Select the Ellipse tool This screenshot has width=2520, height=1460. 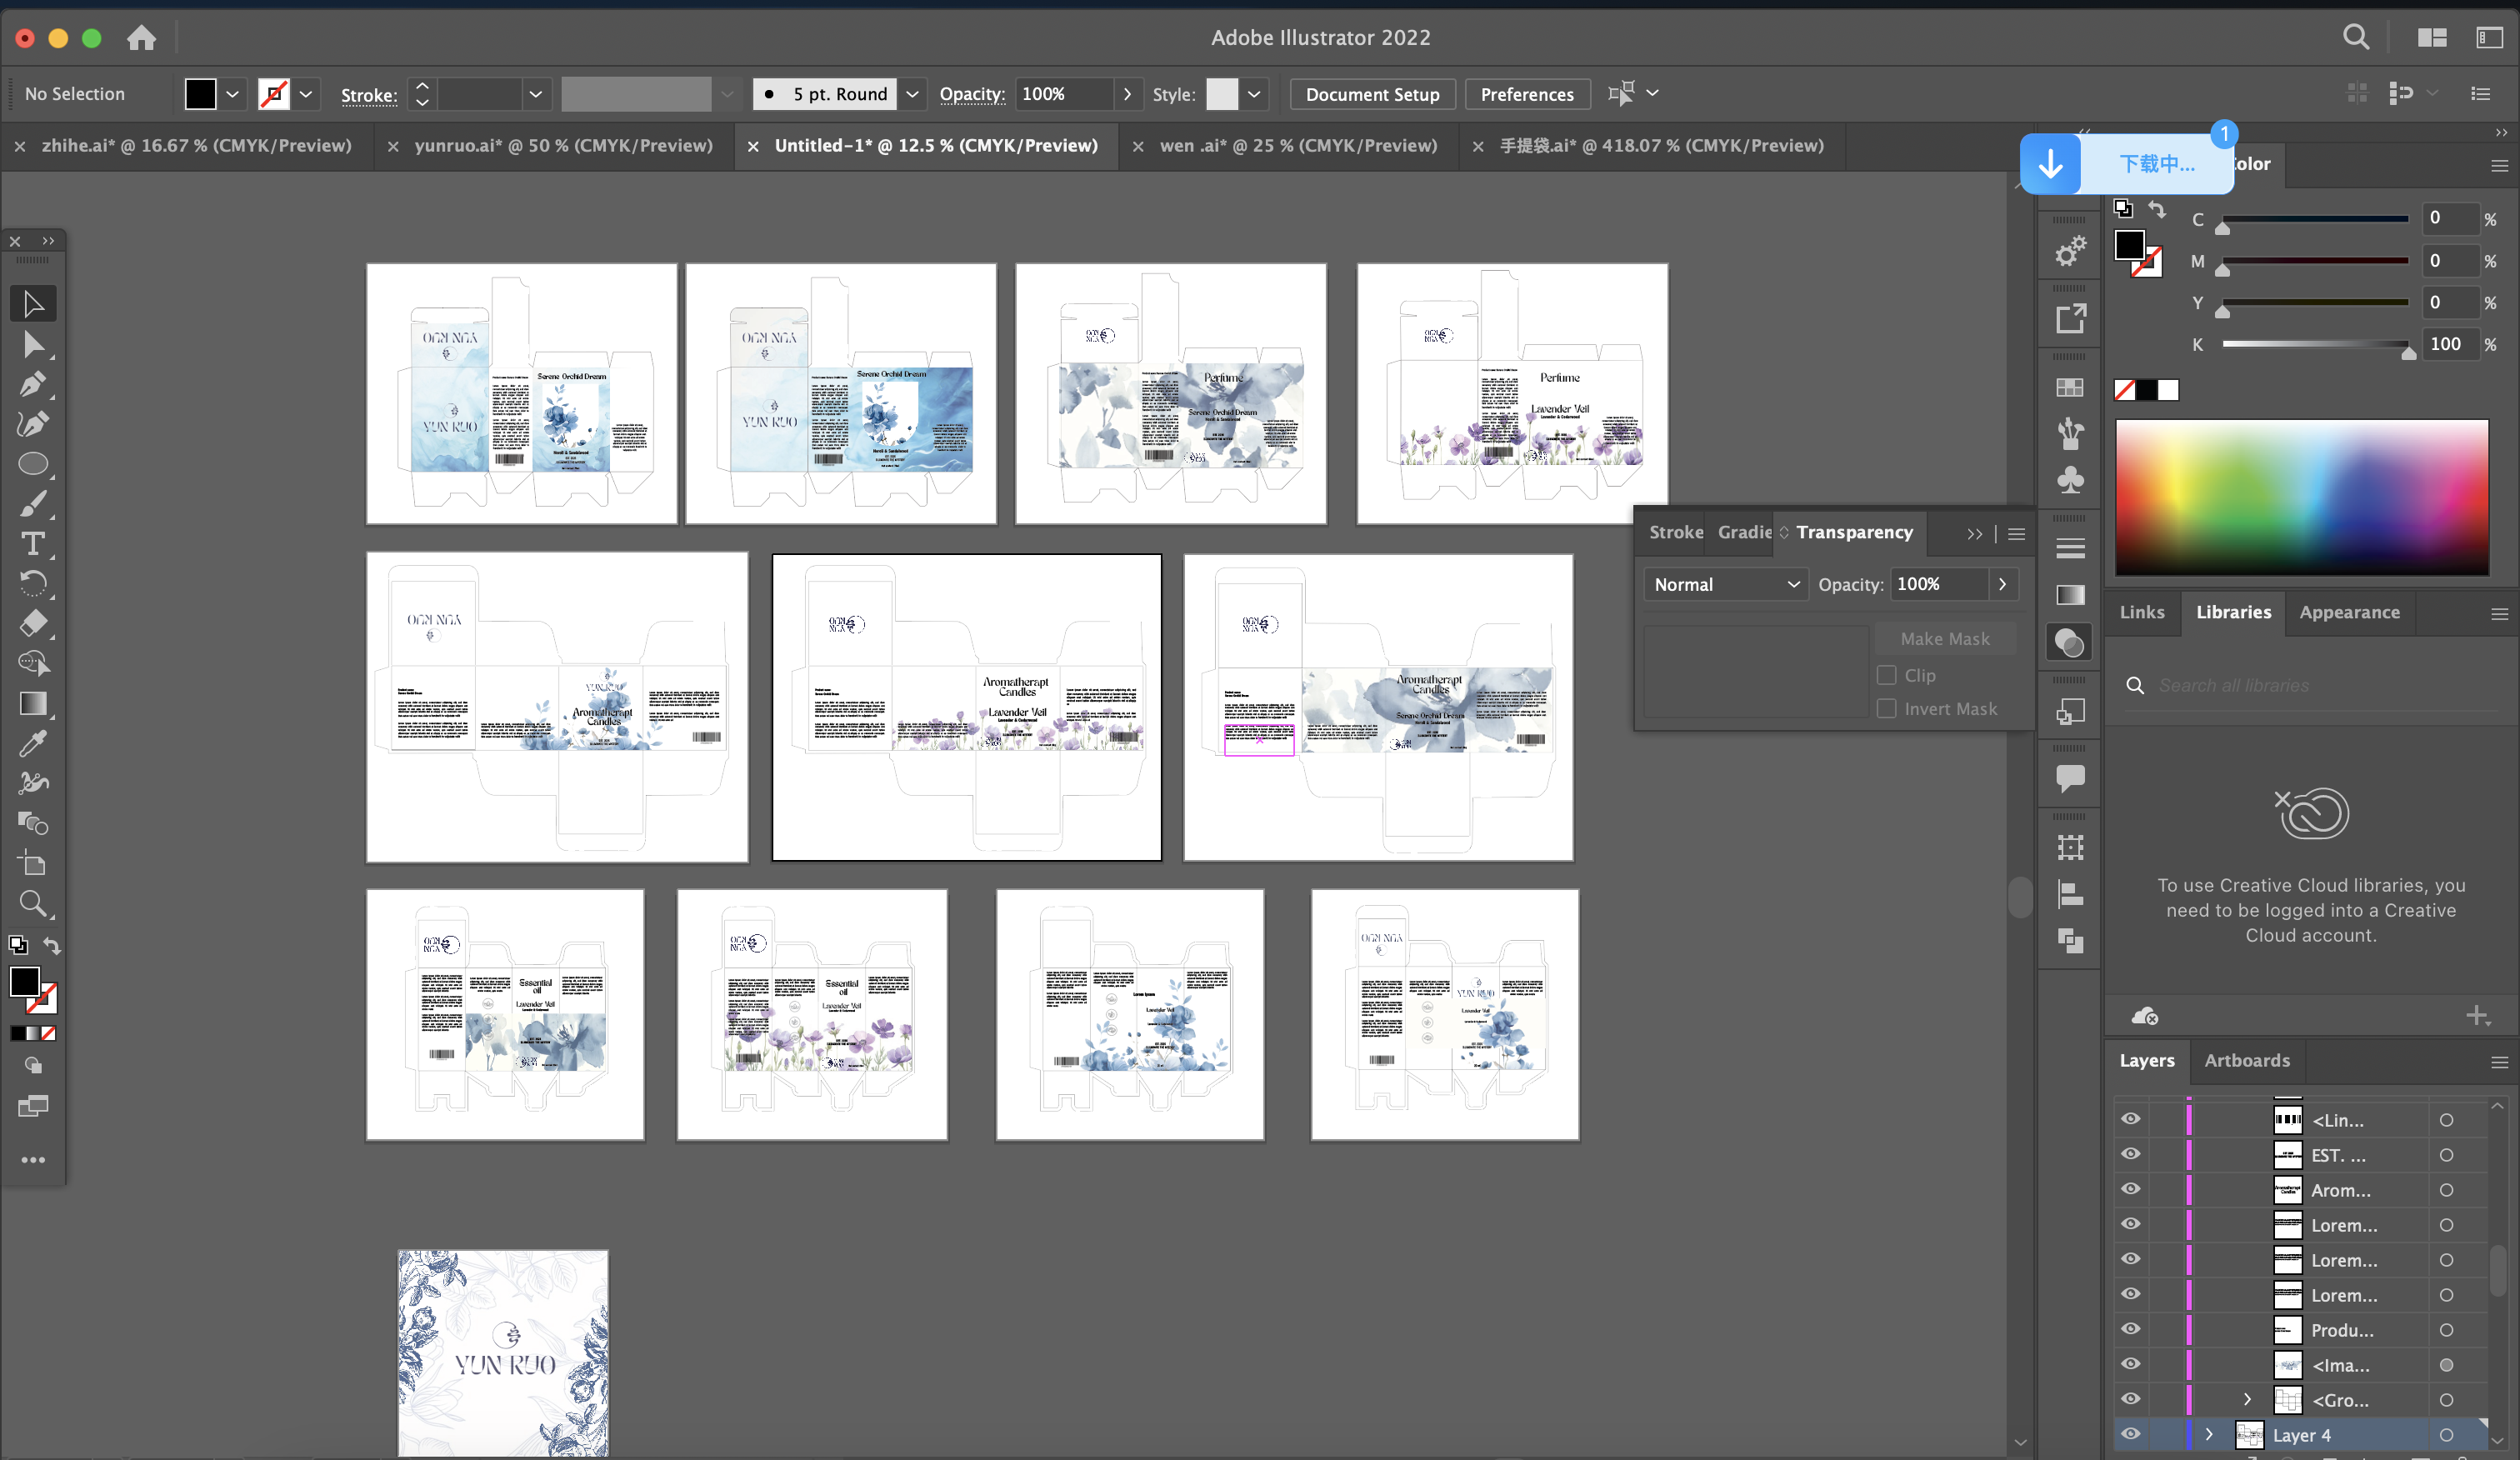(x=32, y=464)
